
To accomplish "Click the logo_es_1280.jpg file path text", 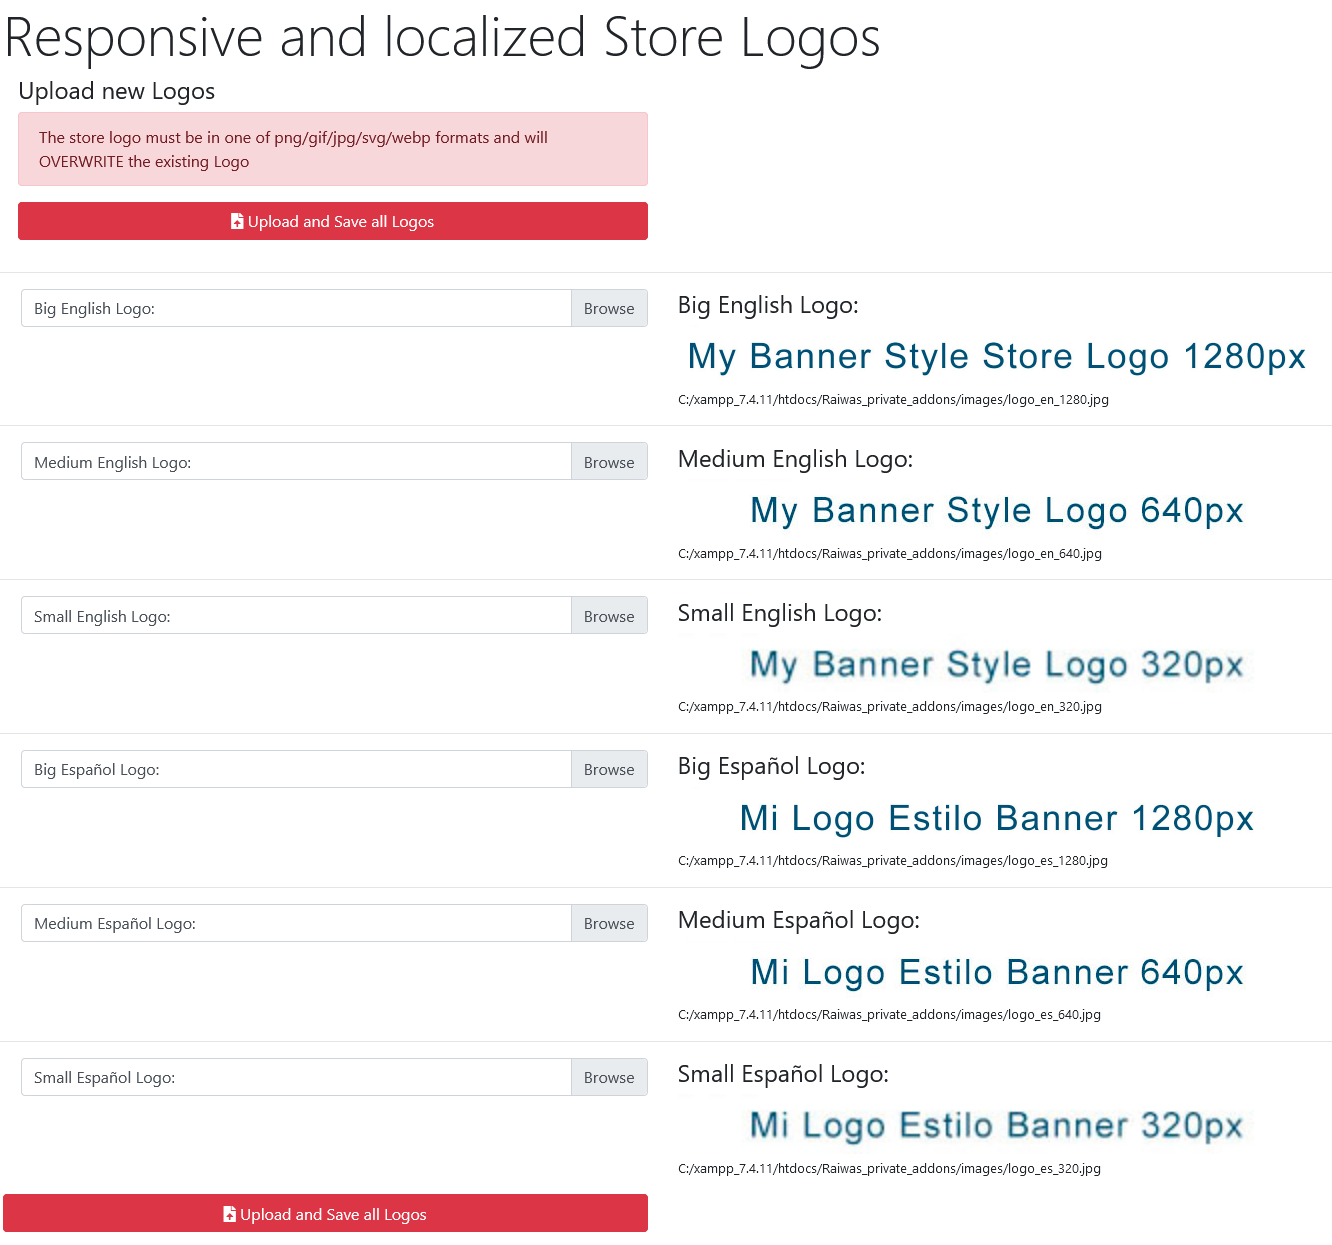I will [x=893, y=861].
